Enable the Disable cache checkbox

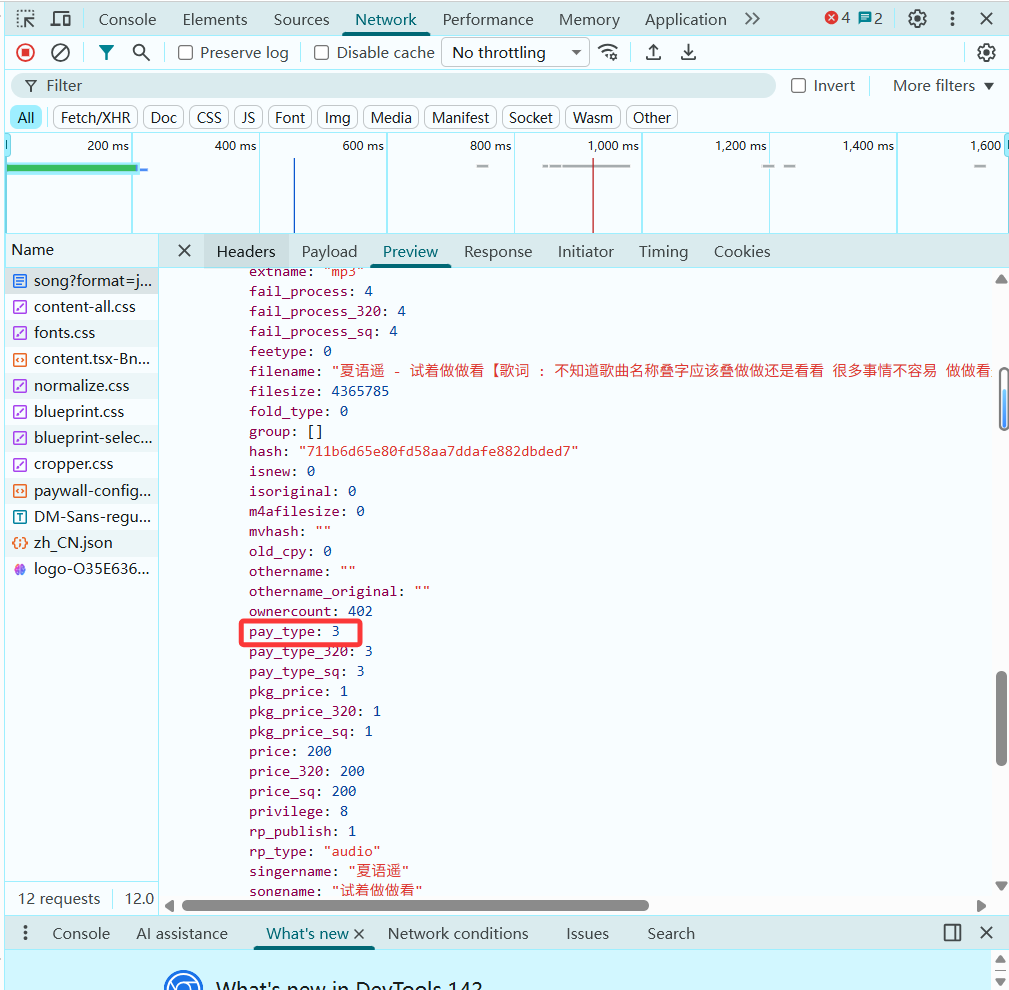click(321, 53)
